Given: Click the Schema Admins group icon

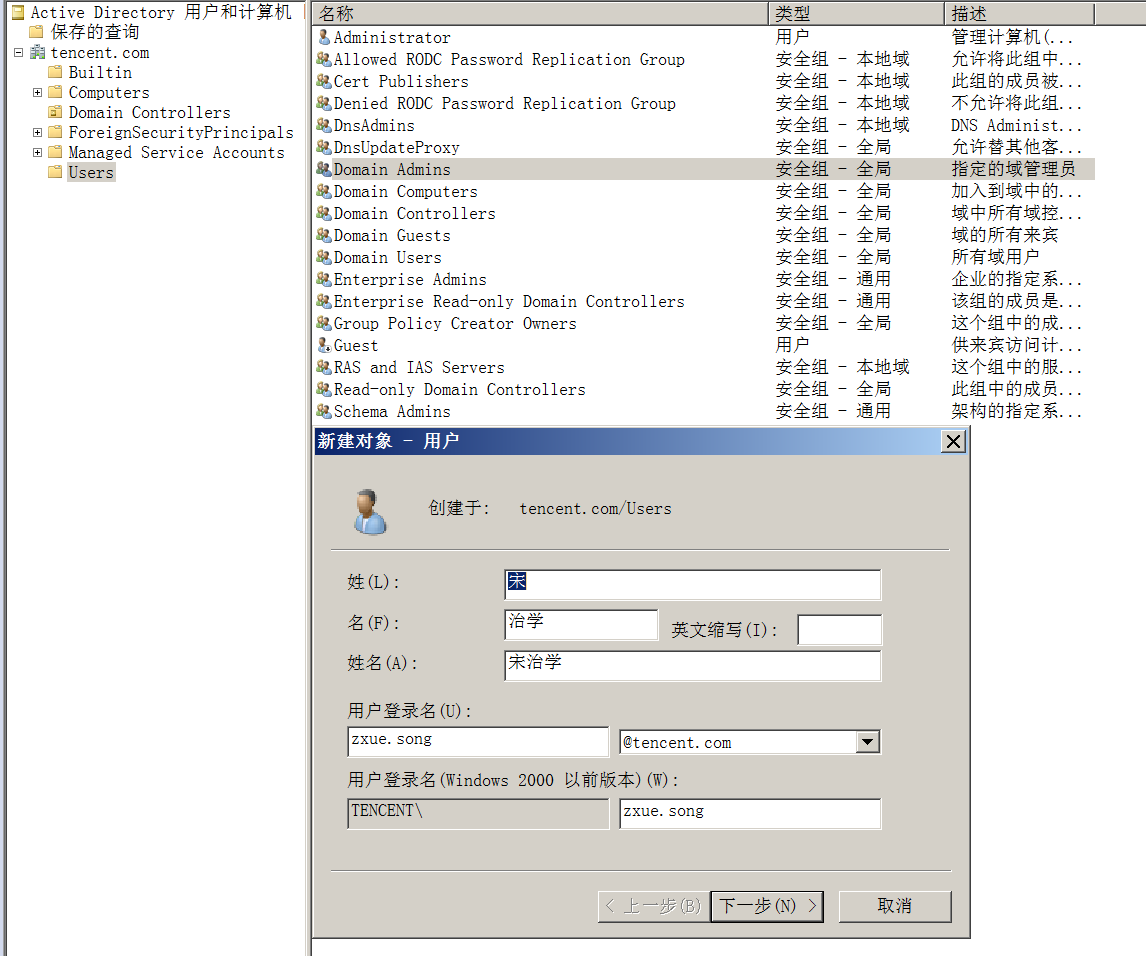Looking at the screenshot, I should coord(325,411).
